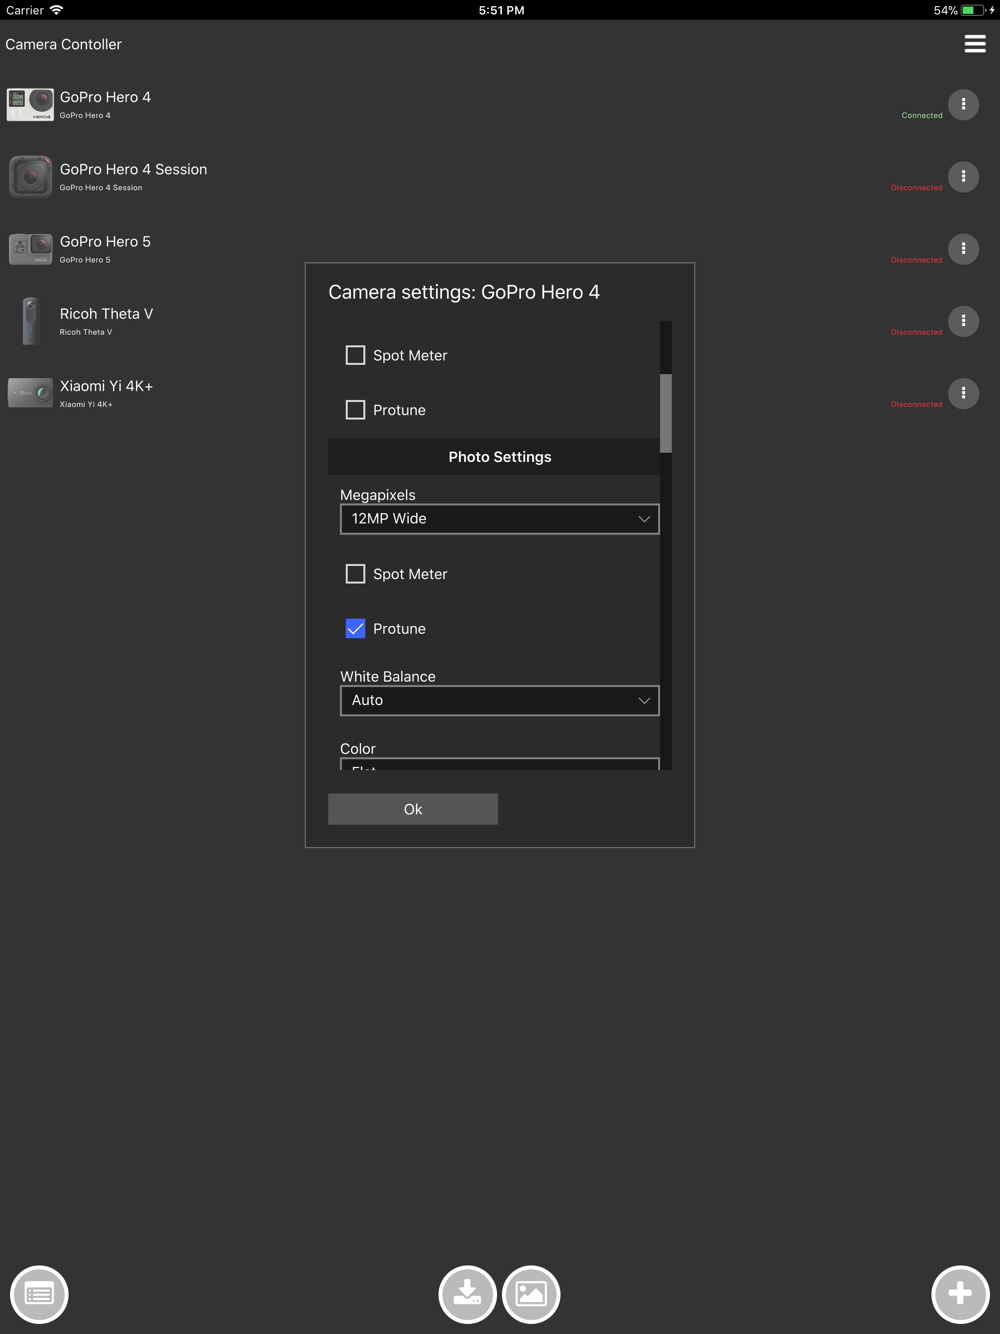Select the "Xiaomi Yi 4K+" camera name
Viewport: 1000px width, 1334px height.
click(x=106, y=386)
